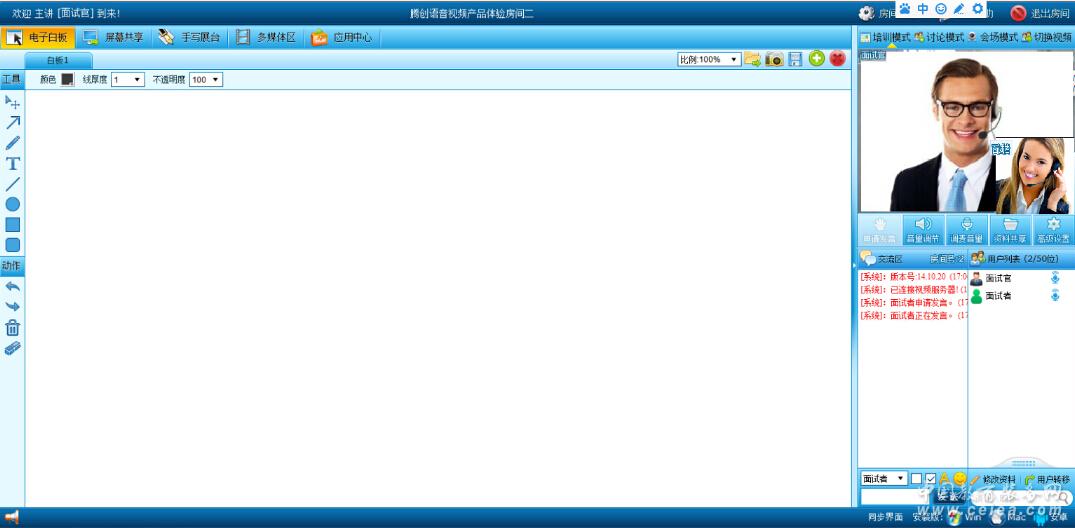Screen dimensions: 1075x528
Task: Choose the square shape tool
Action: 13,225
